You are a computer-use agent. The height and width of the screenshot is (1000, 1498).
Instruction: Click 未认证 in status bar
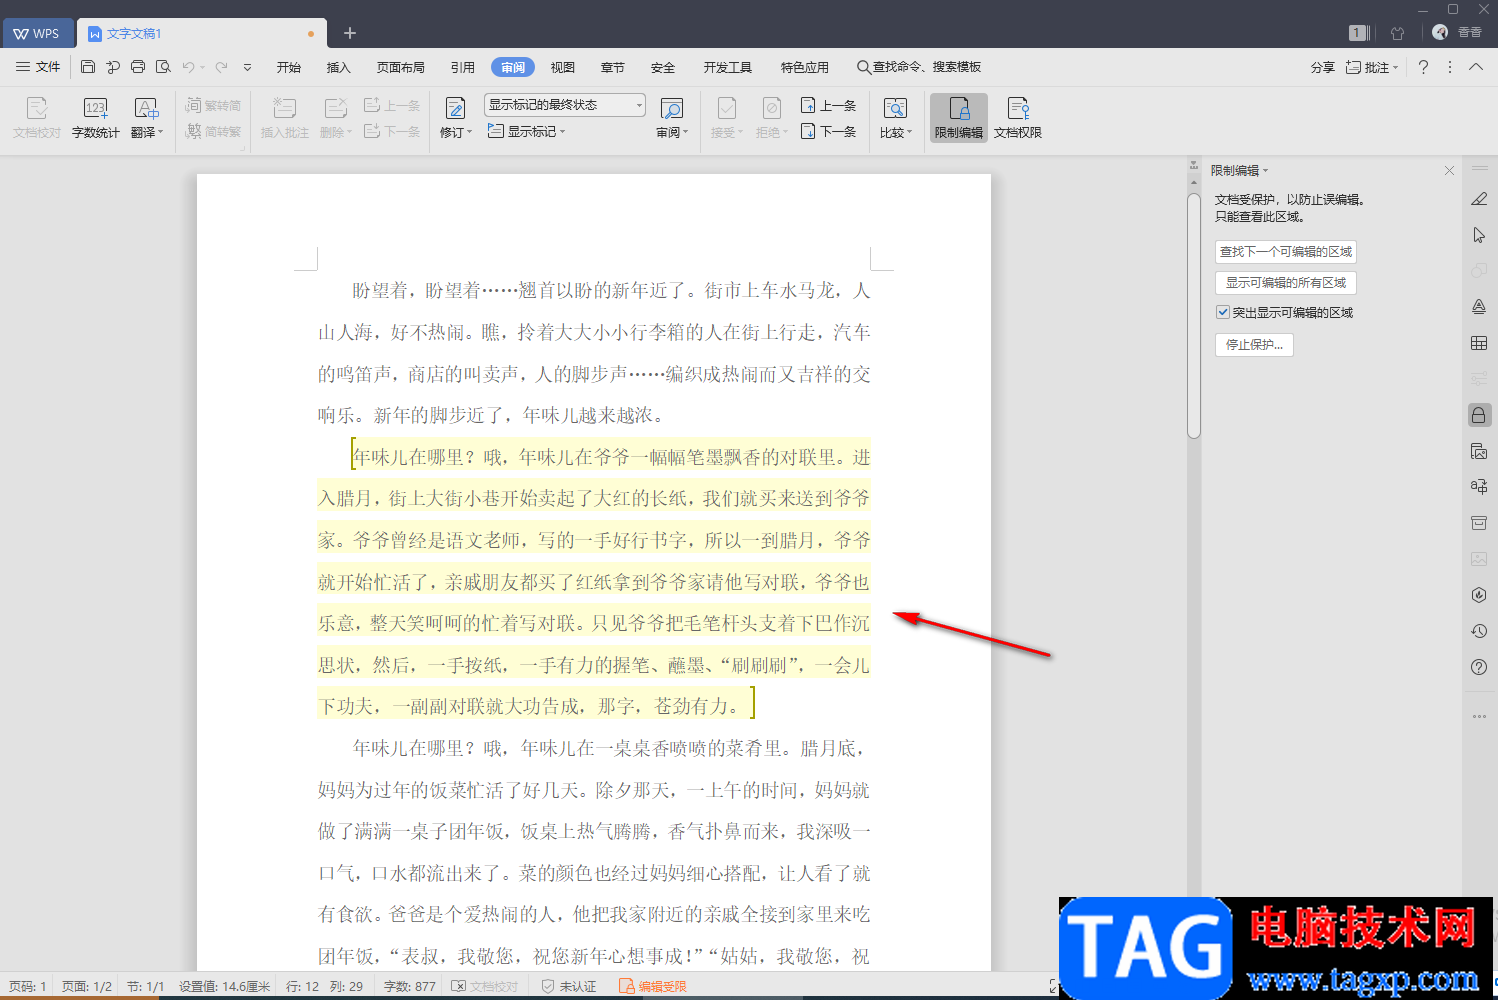569,986
